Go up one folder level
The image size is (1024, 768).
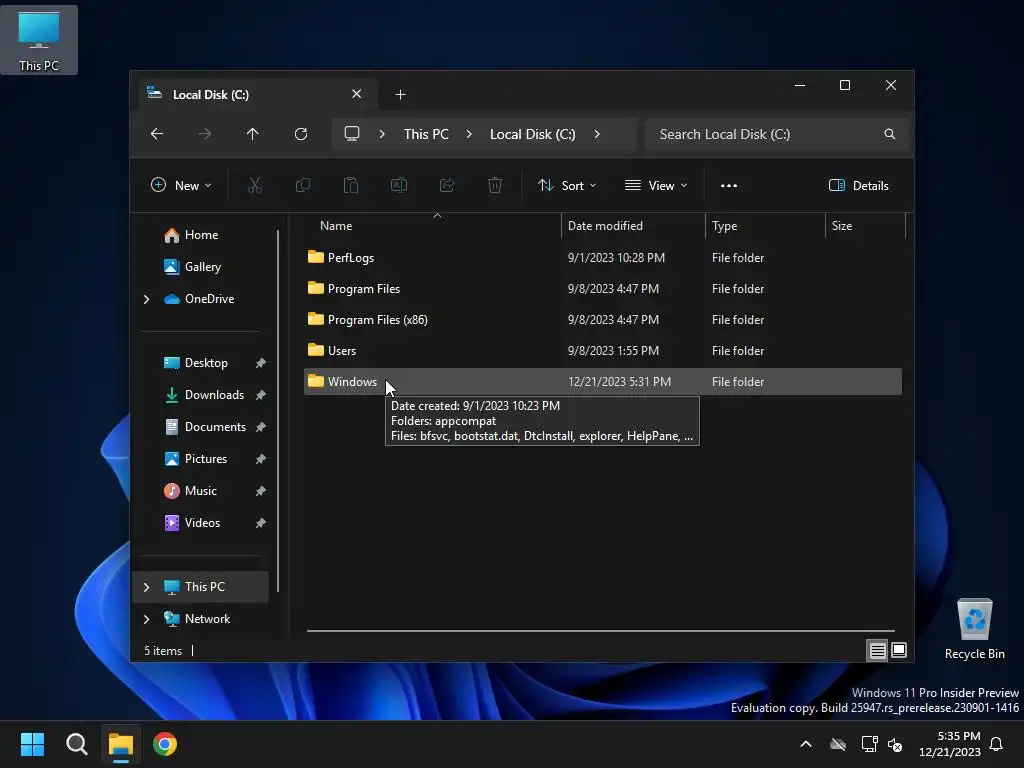pos(253,134)
